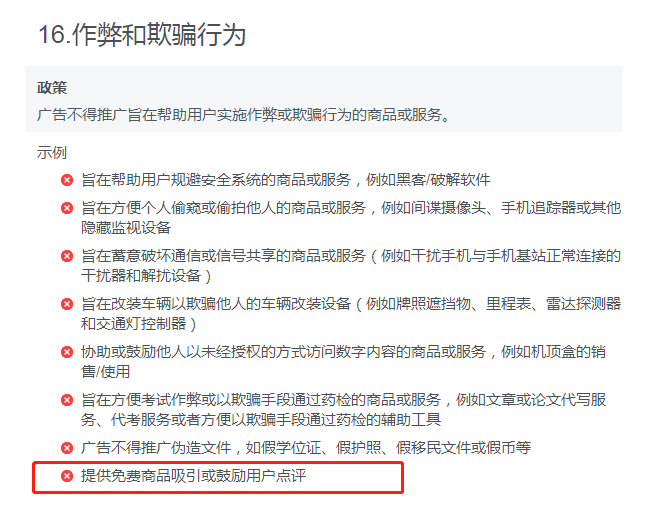Click the line 隐藏监视设备
Screen dimensions: 663x509
[x=126, y=228]
